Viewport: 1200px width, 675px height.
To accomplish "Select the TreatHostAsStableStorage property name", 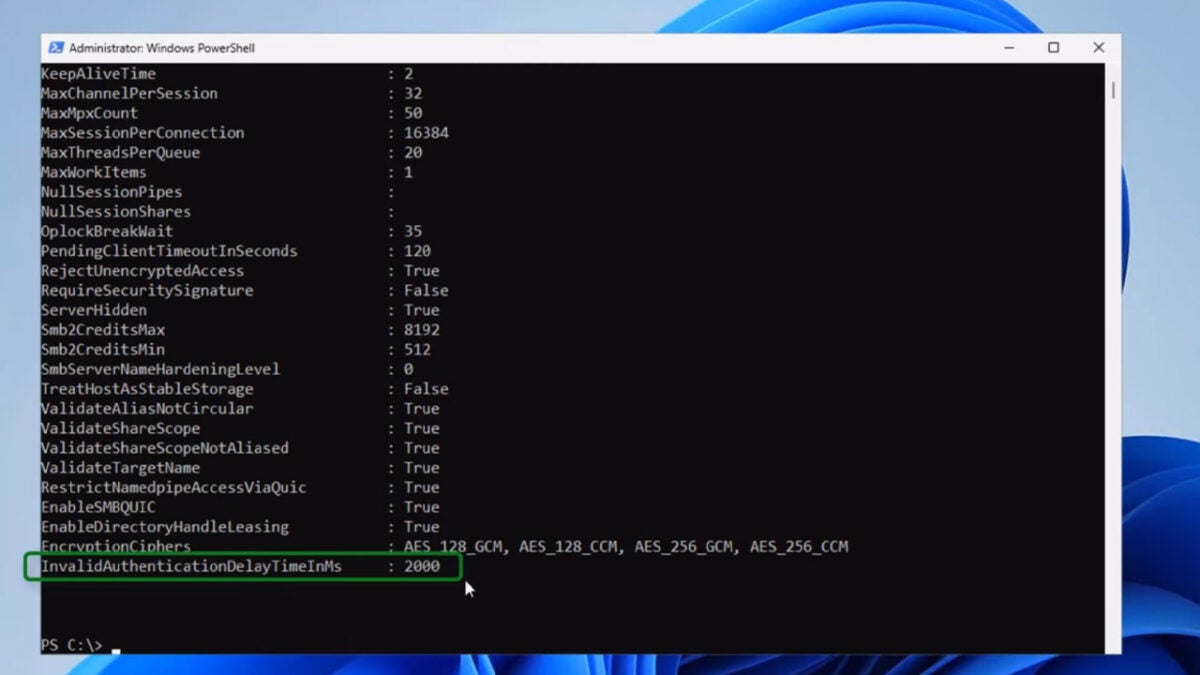I will 147,389.
